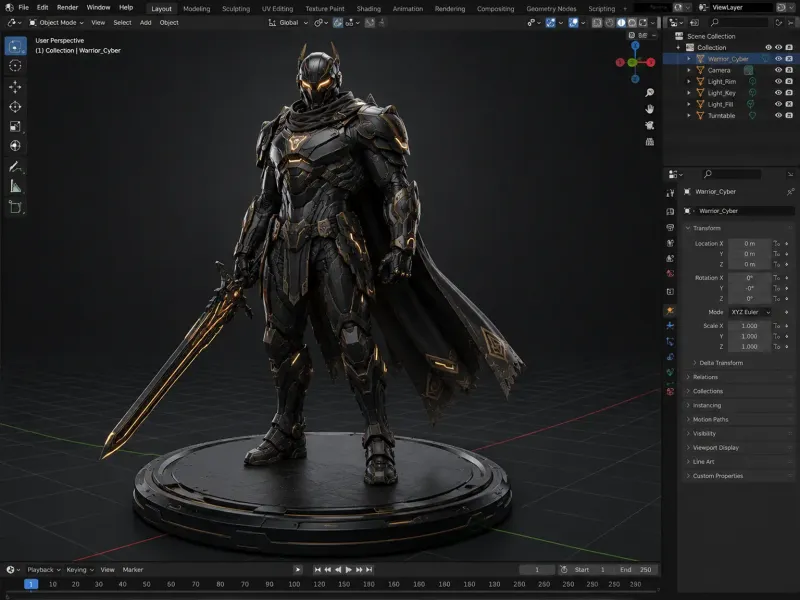Select the Move tool

click(x=15, y=87)
